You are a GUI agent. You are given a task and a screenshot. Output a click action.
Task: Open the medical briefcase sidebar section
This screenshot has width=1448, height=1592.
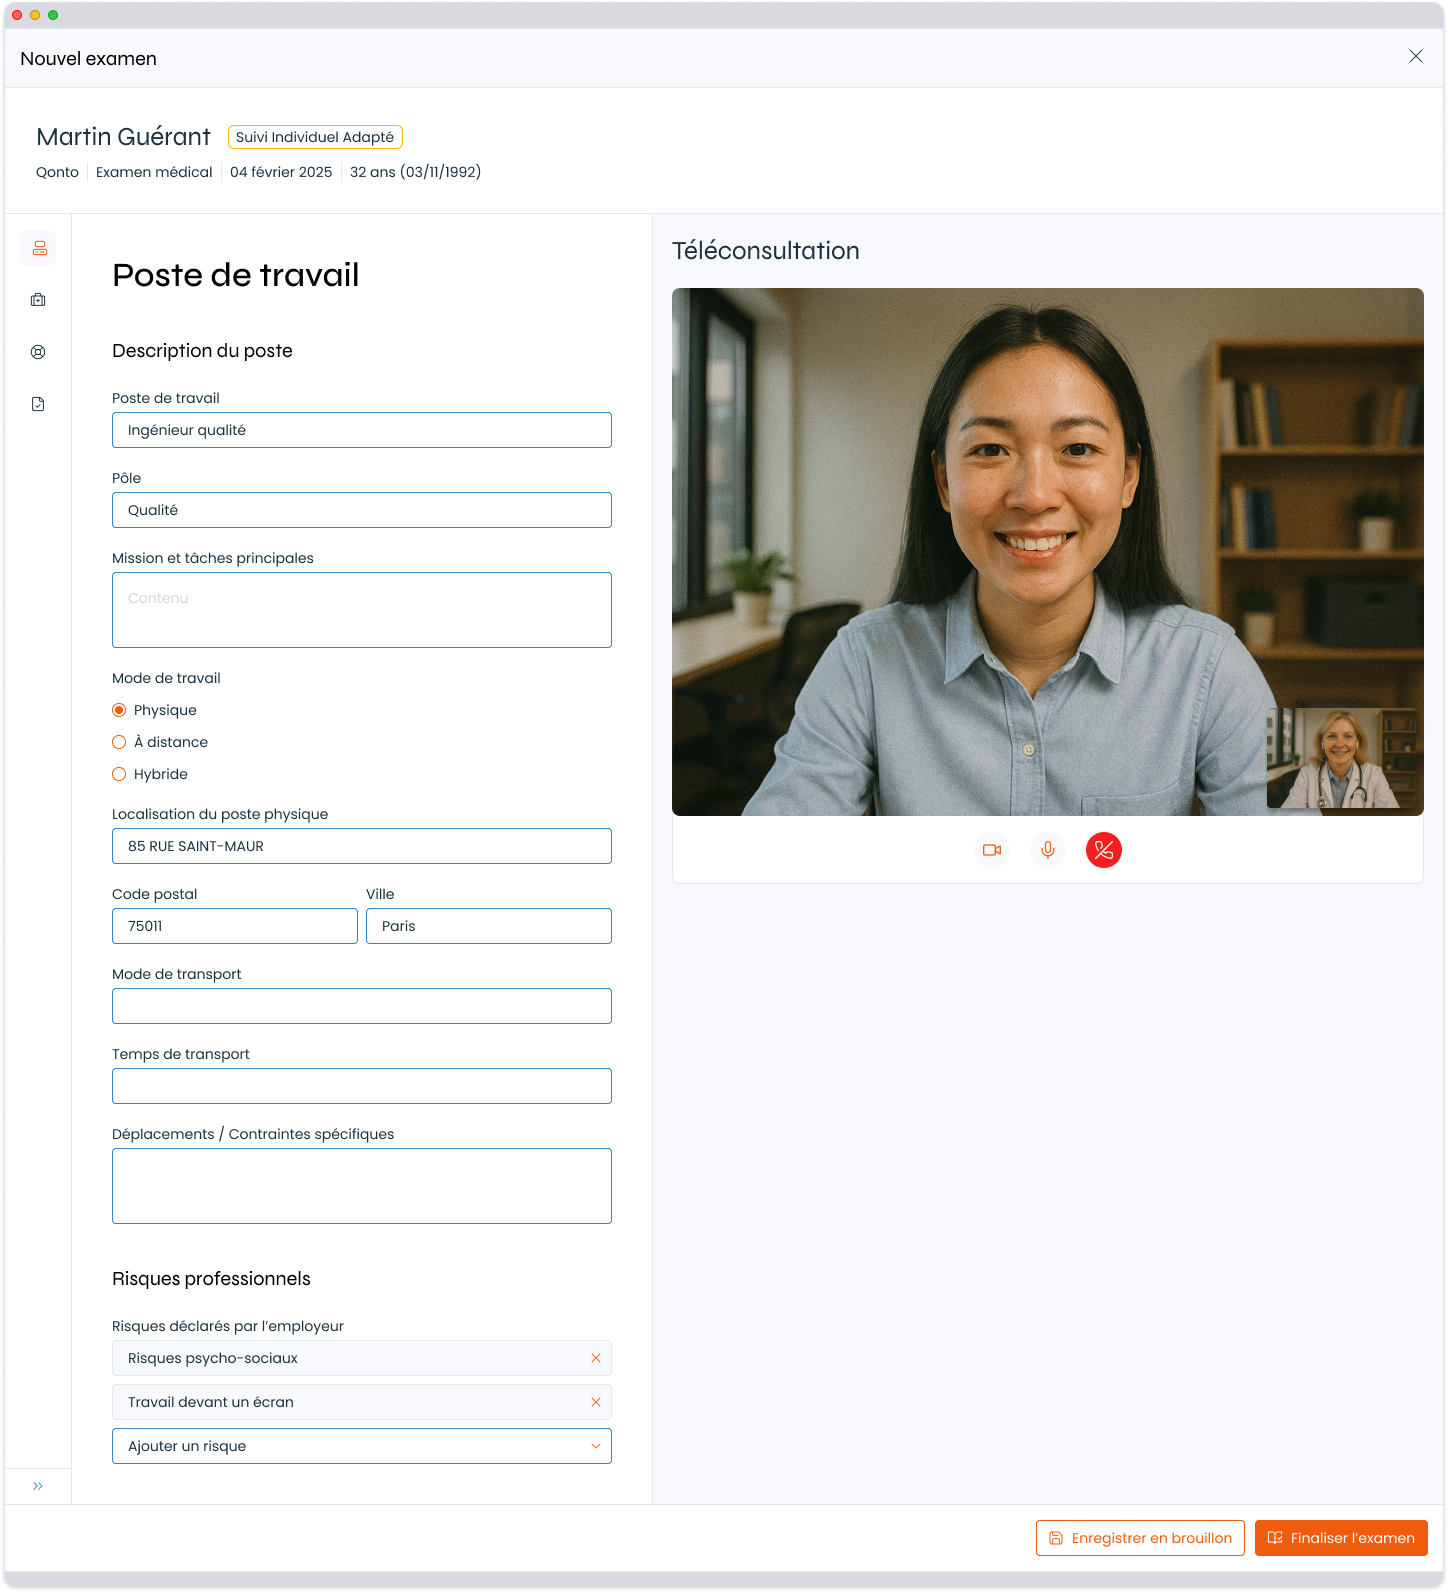click(x=39, y=300)
